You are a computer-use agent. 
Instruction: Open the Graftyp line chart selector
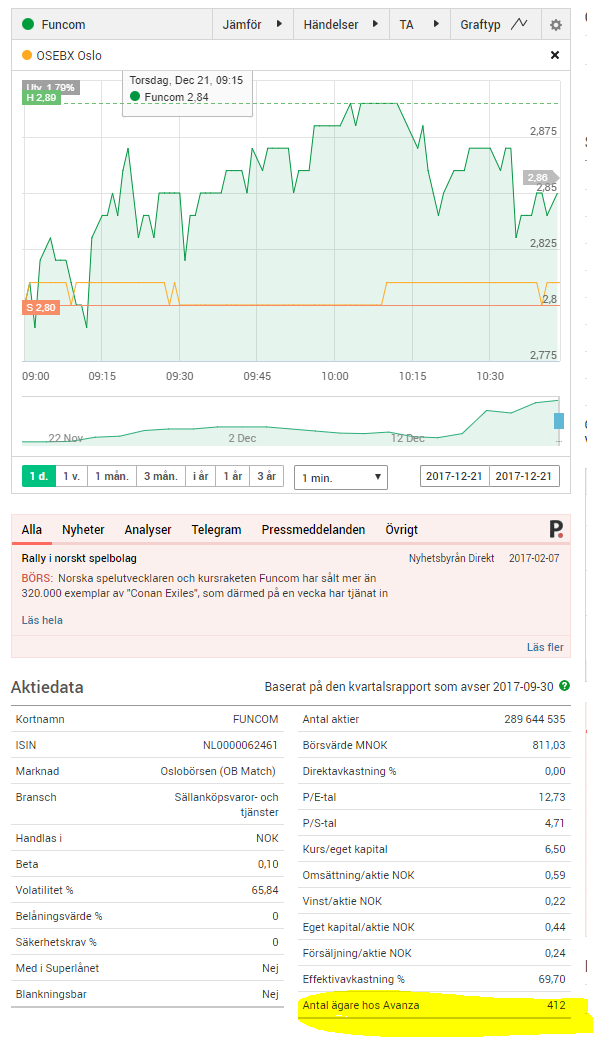[x=495, y=25]
